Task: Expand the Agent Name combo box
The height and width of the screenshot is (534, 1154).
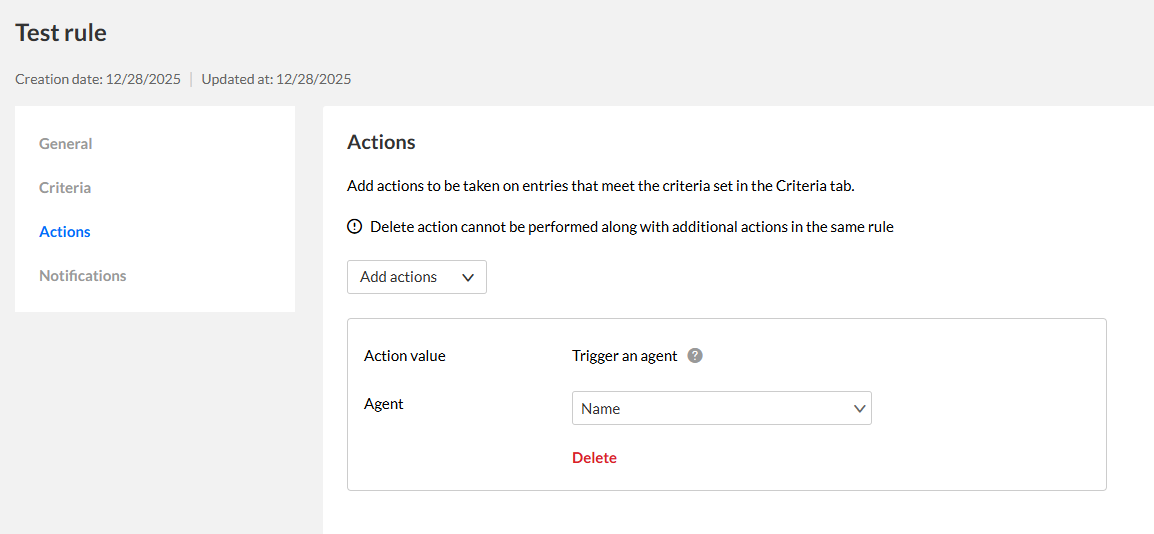Action: [721, 408]
